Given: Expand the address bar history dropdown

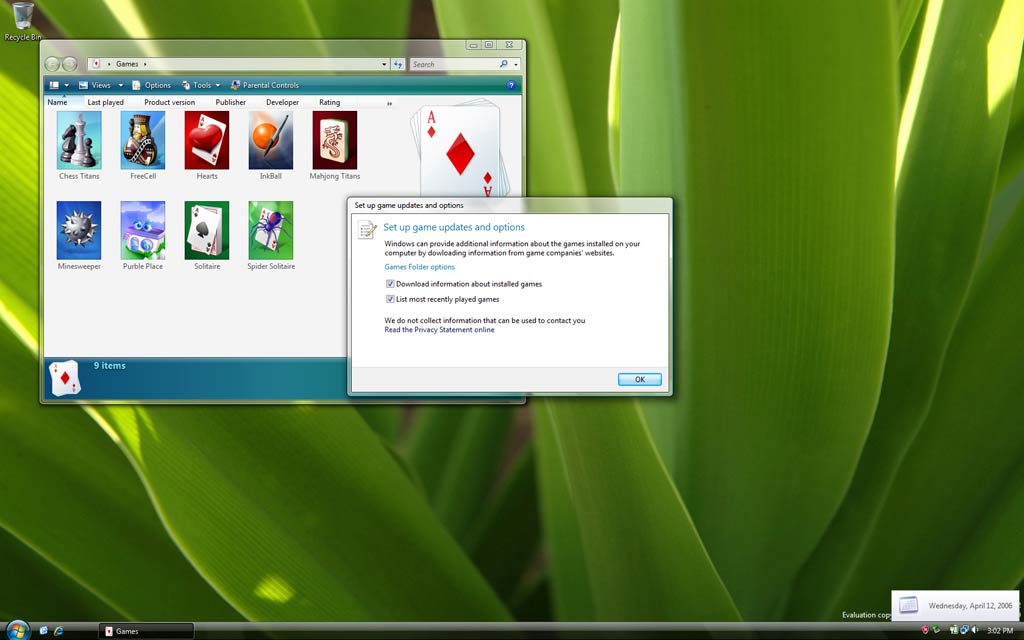Looking at the screenshot, I should [384, 64].
